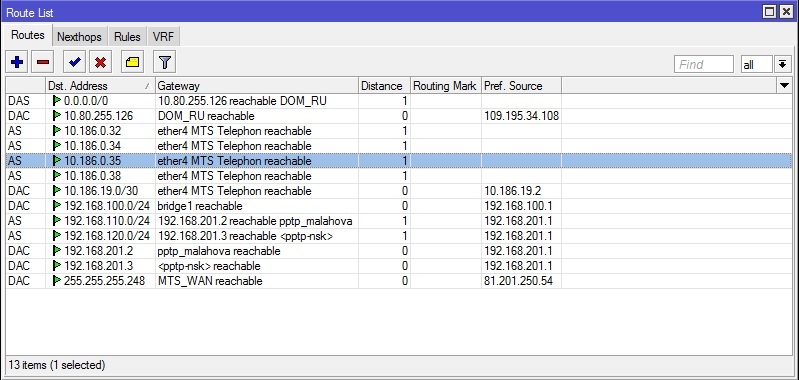
Task: Click the flag icon of the 255.255.255.248 route
Action: coord(57,281)
